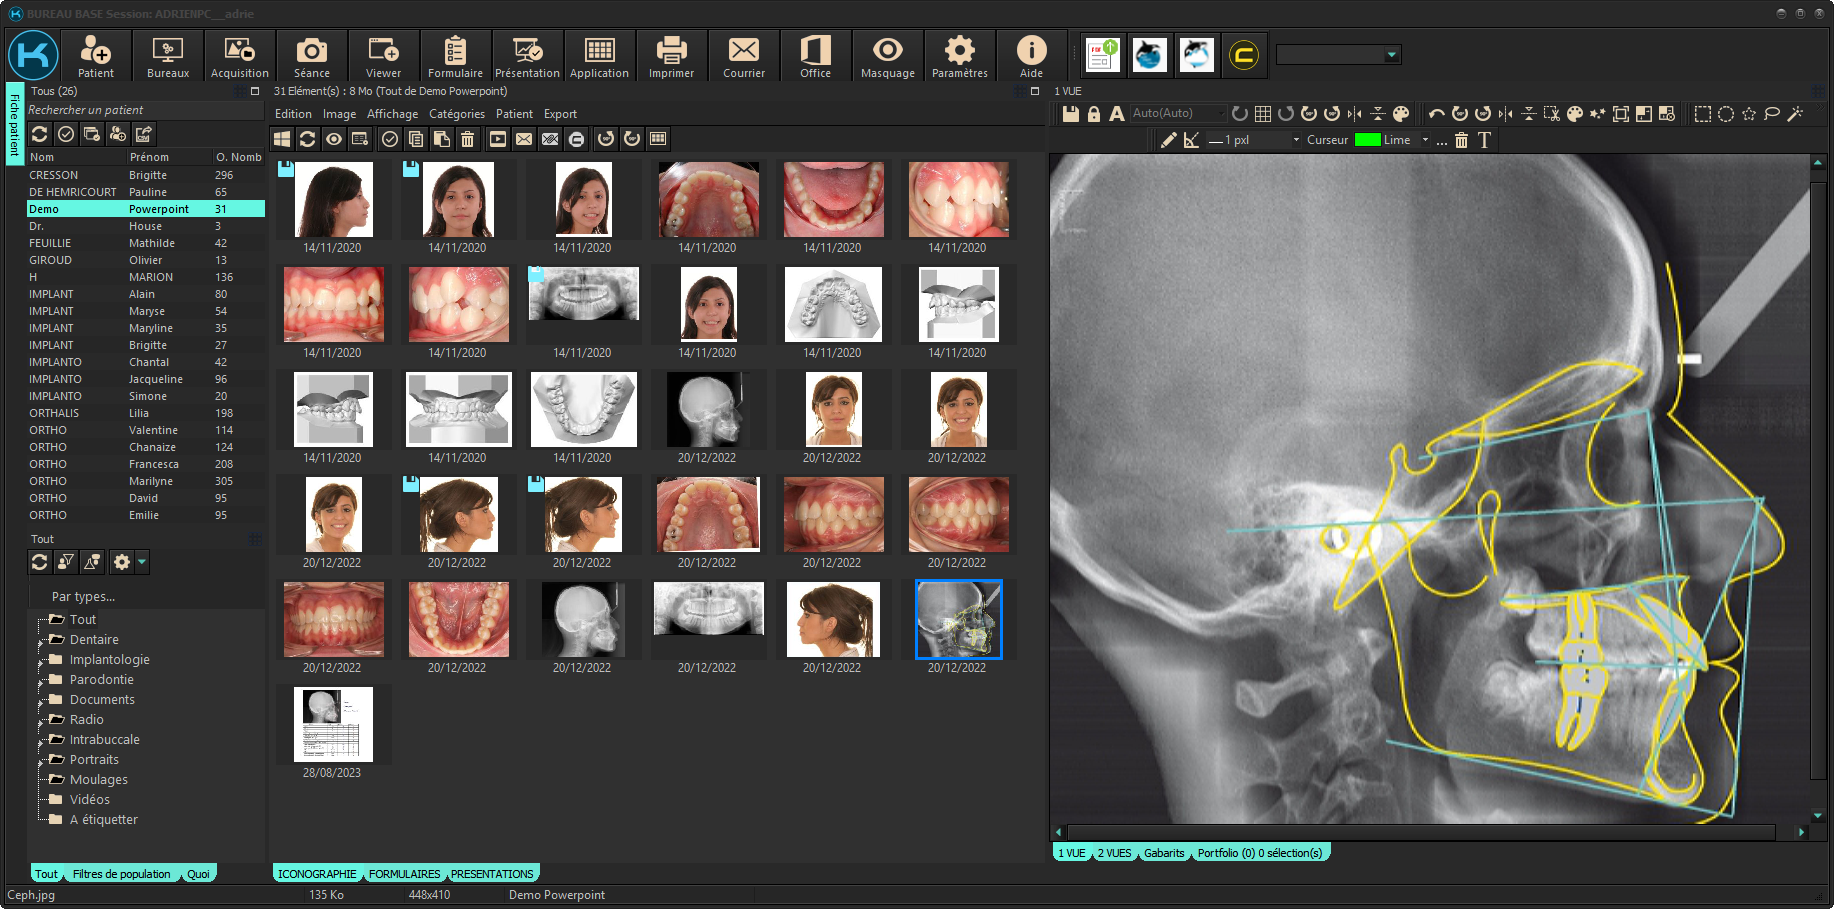The height and width of the screenshot is (909, 1834).
Task: Select the text tool in the drawing toolbar
Action: 1484,140
